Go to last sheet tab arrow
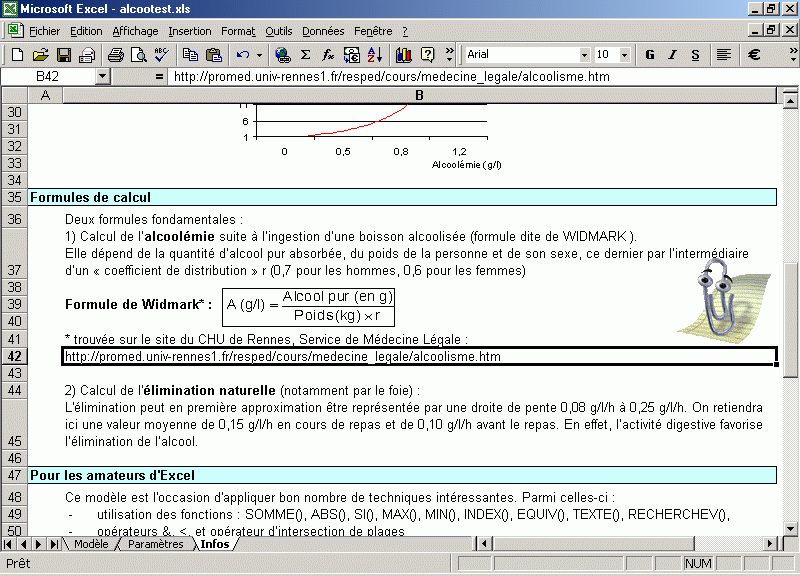800x576 pixels. point(54,544)
